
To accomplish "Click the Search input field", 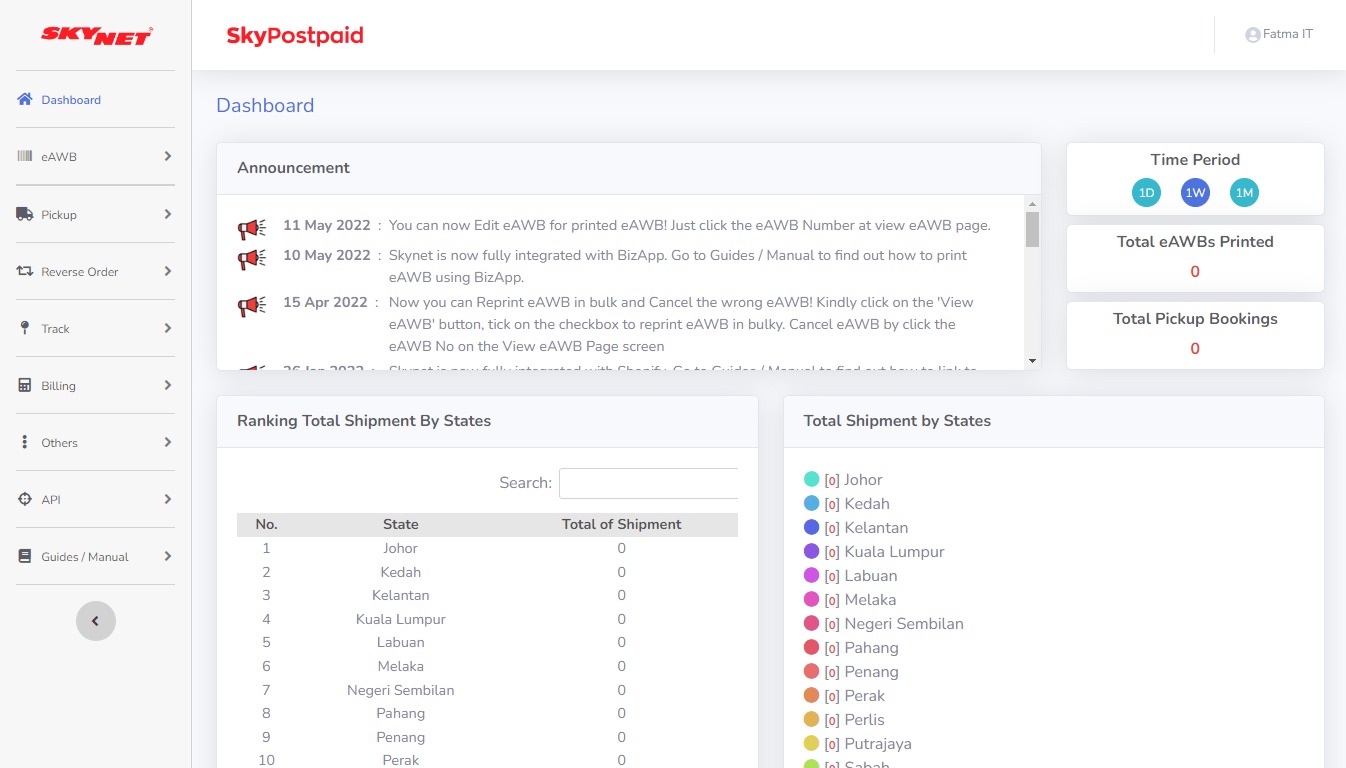I will (648, 483).
